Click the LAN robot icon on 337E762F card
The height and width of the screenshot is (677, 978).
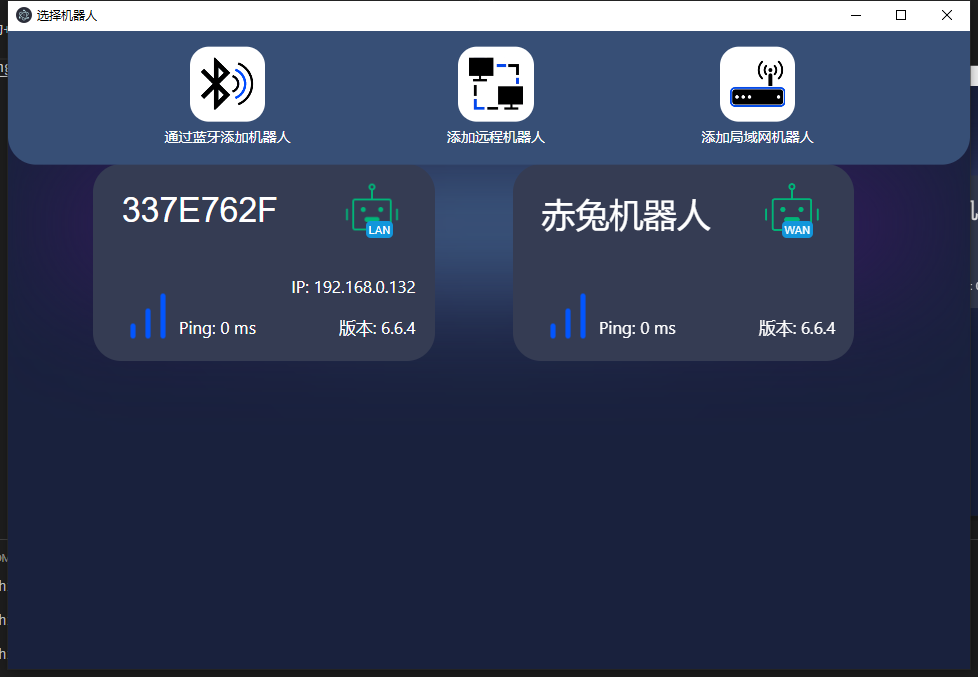[372, 211]
